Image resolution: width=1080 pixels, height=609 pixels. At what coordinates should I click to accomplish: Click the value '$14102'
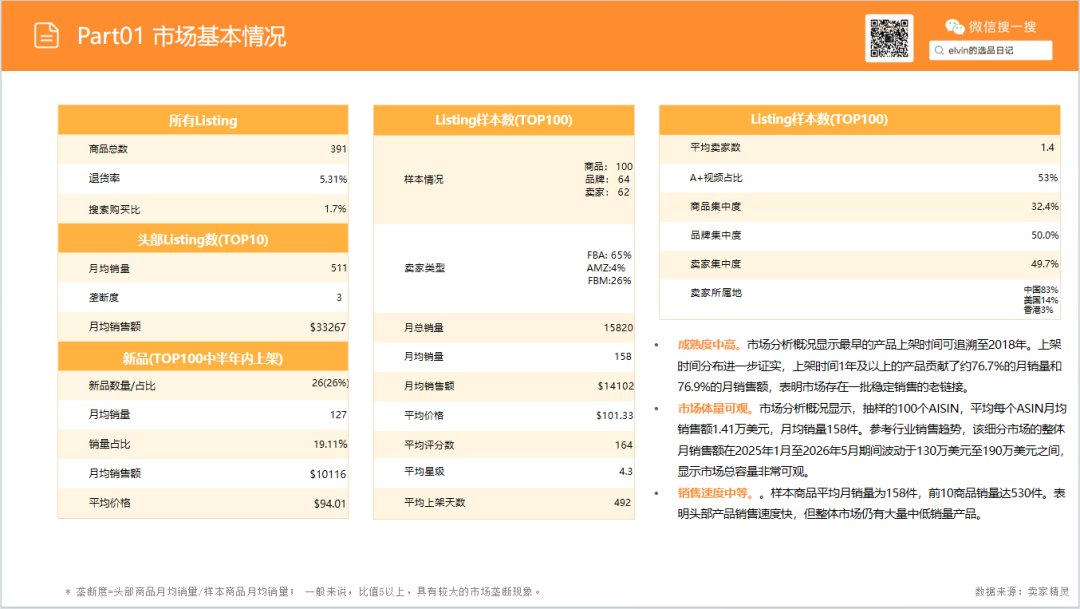click(x=616, y=386)
